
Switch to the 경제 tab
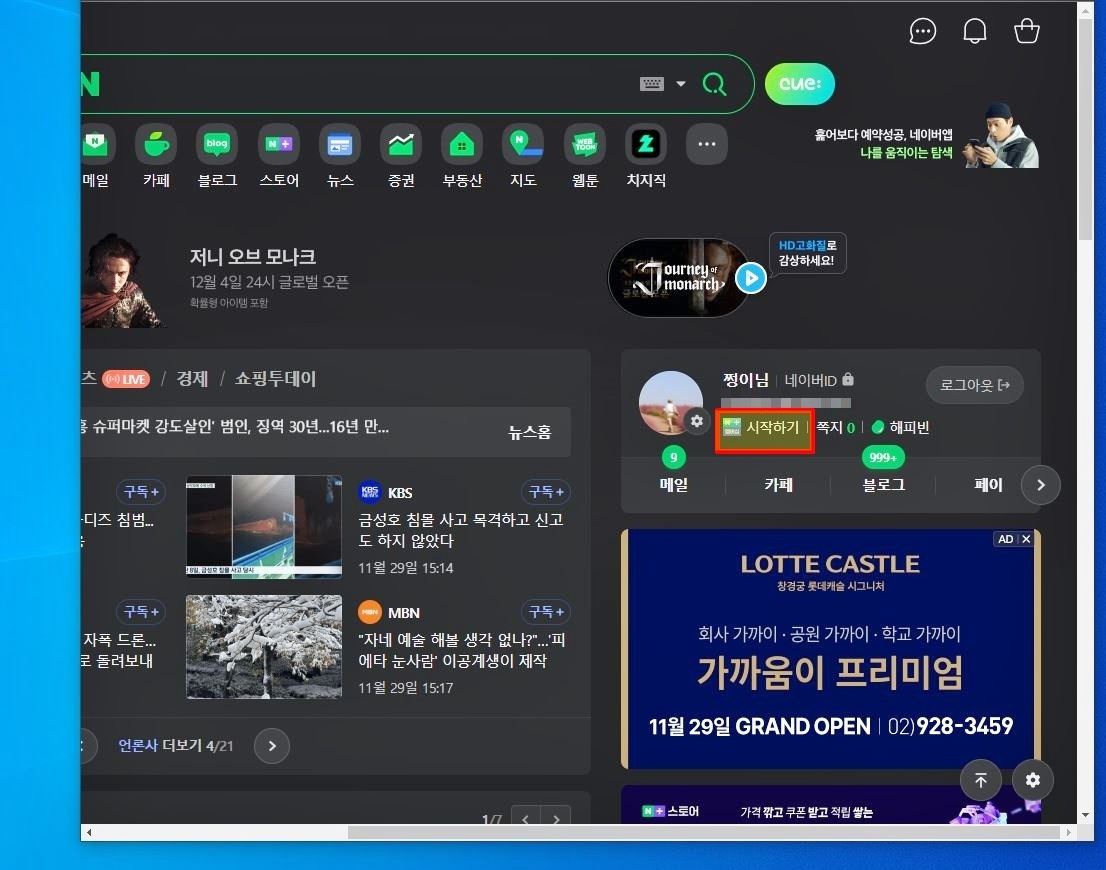(x=192, y=379)
